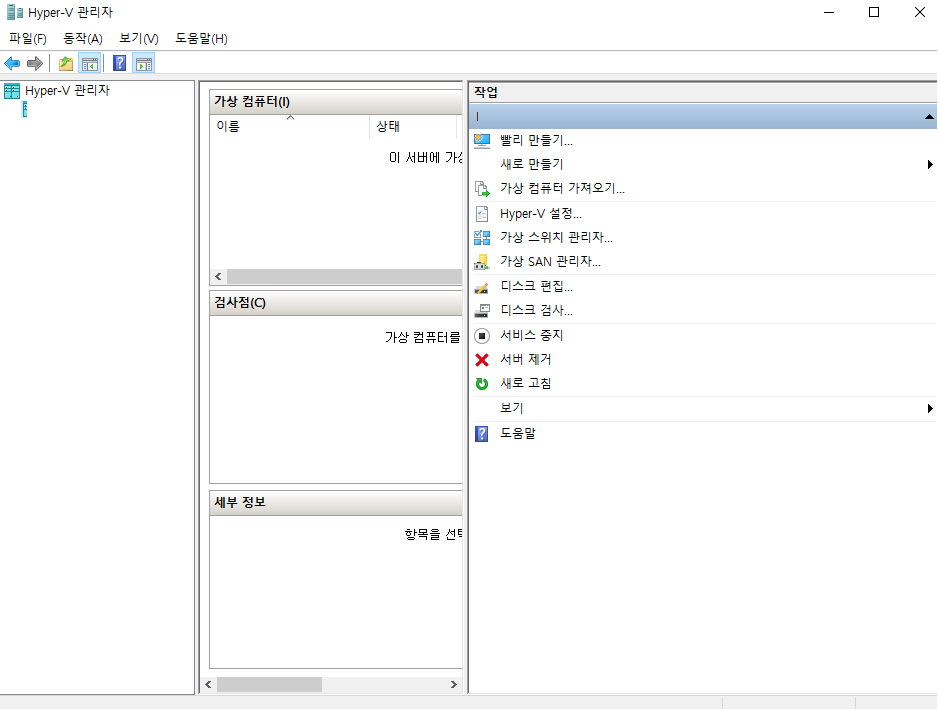Open 가상 스위치 관리자...
Image resolution: width=940 pixels, height=710 pixels.
coord(556,238)
